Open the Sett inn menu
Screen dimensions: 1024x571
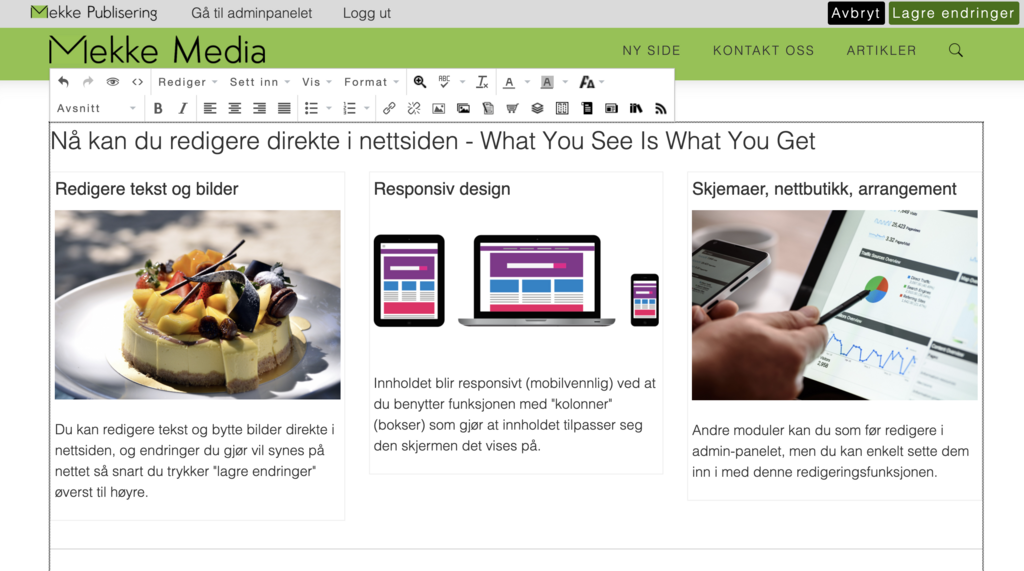(259, 82)
